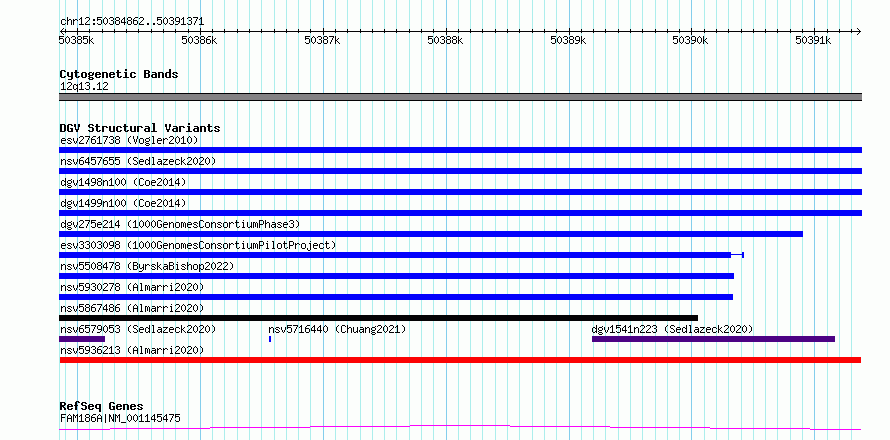
Task: Select the nsv5930278 (Almarri2020) blue bar
Action: 396,297
